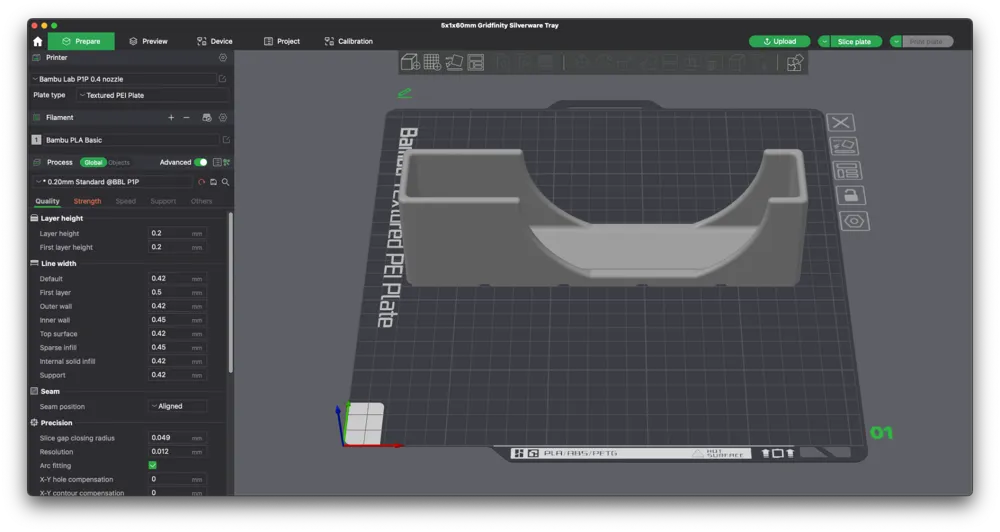This screenshot has width=1000, height=532.
Task: Click the Slice plate button
Action: (x=854, y=41)
